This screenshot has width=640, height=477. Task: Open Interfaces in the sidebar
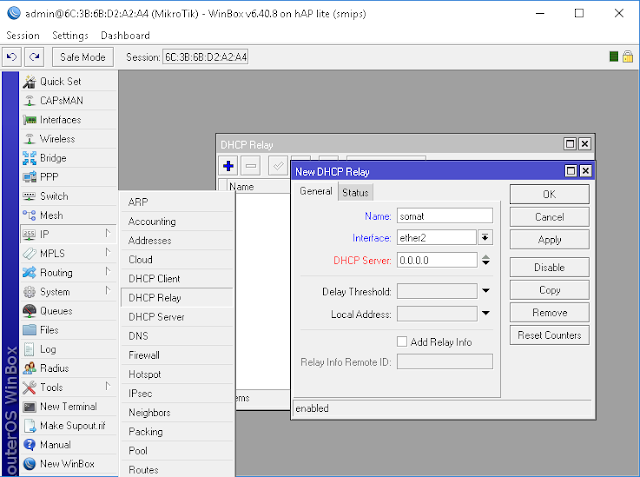tap(69, 120)
